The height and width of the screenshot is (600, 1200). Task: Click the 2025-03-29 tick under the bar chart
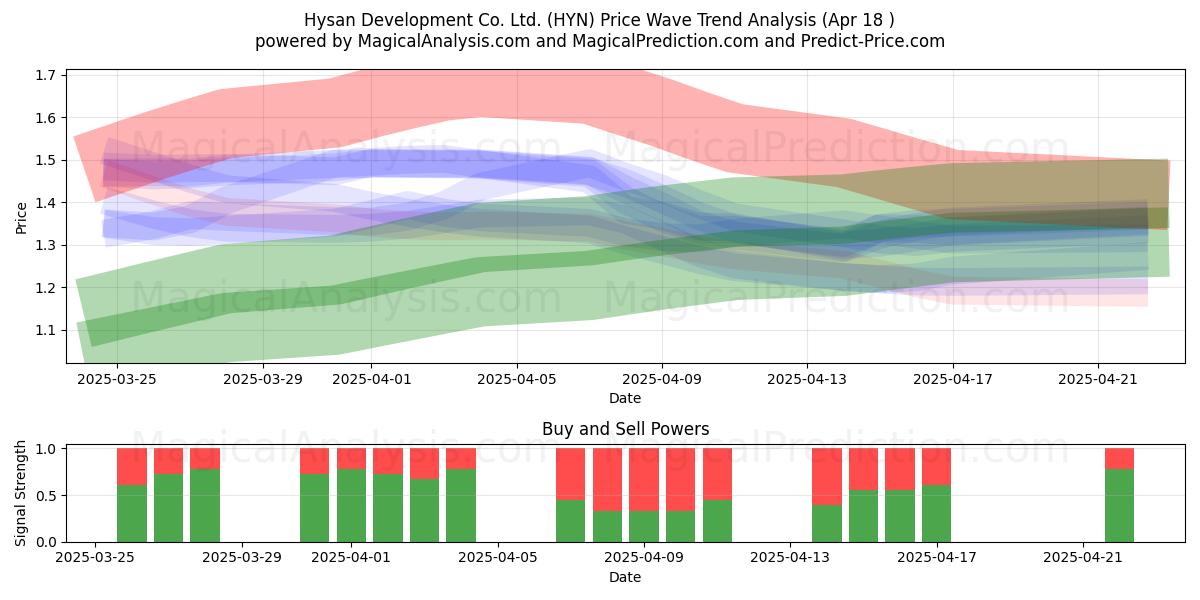pyautogui.click(x=242, y=558)
